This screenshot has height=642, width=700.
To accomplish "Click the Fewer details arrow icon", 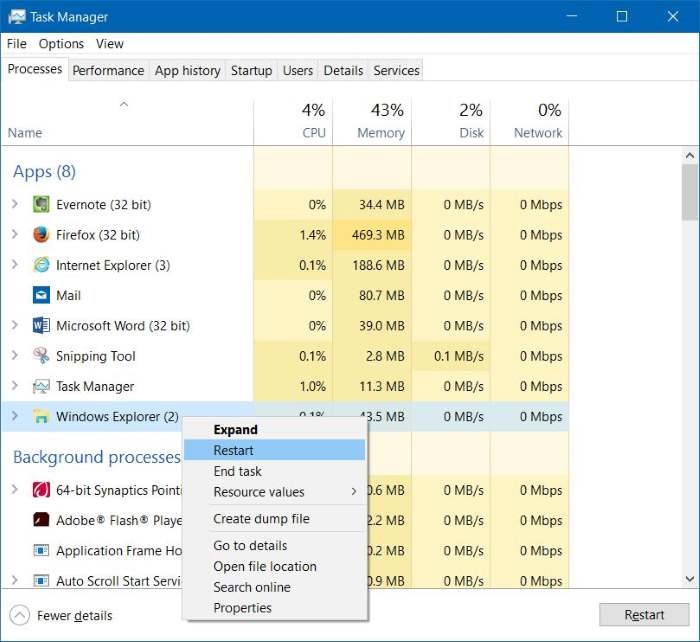I will [x=19, y=616].
